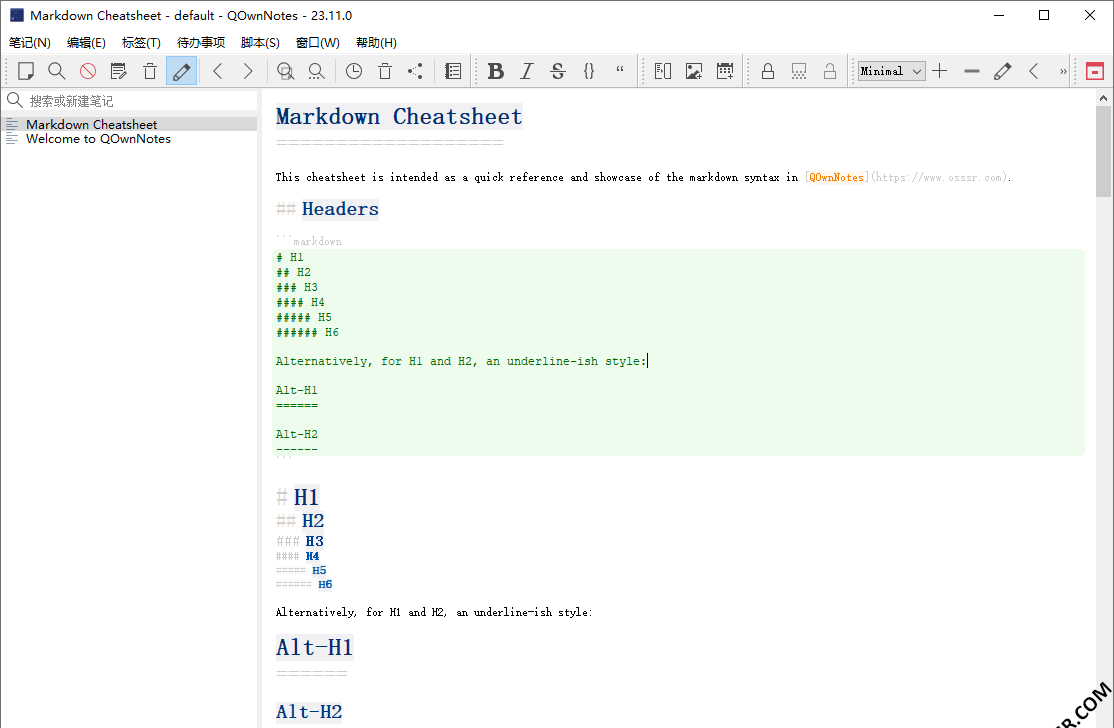
Task: Show note version history clock icon
Action: (x=354, y=71)
